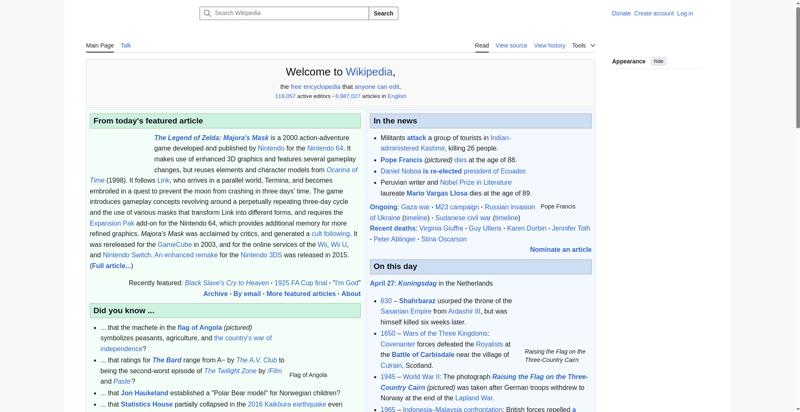
Task: Open the Nintendo Switch link
Action: (127, 255)
